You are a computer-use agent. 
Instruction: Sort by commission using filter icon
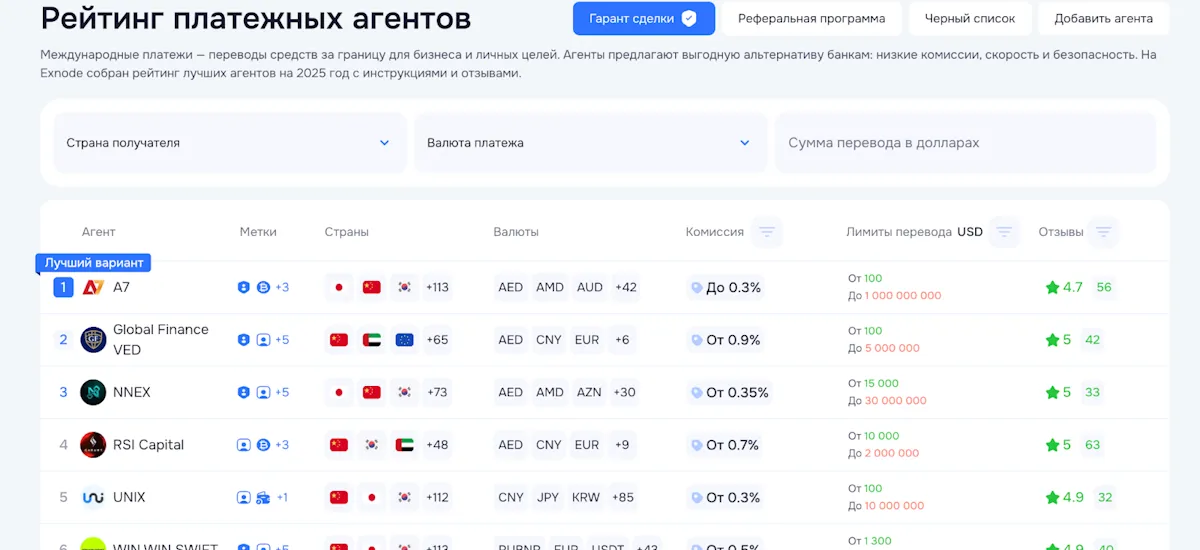click(767, 232)
